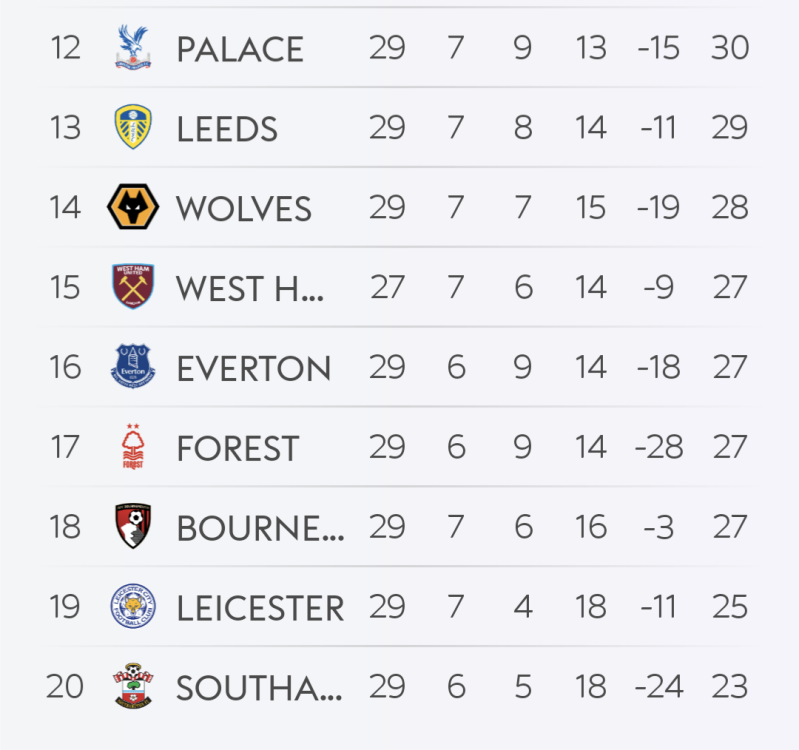Tap the LEICESTER team name
799x750 pixels.
coord(260,607)
